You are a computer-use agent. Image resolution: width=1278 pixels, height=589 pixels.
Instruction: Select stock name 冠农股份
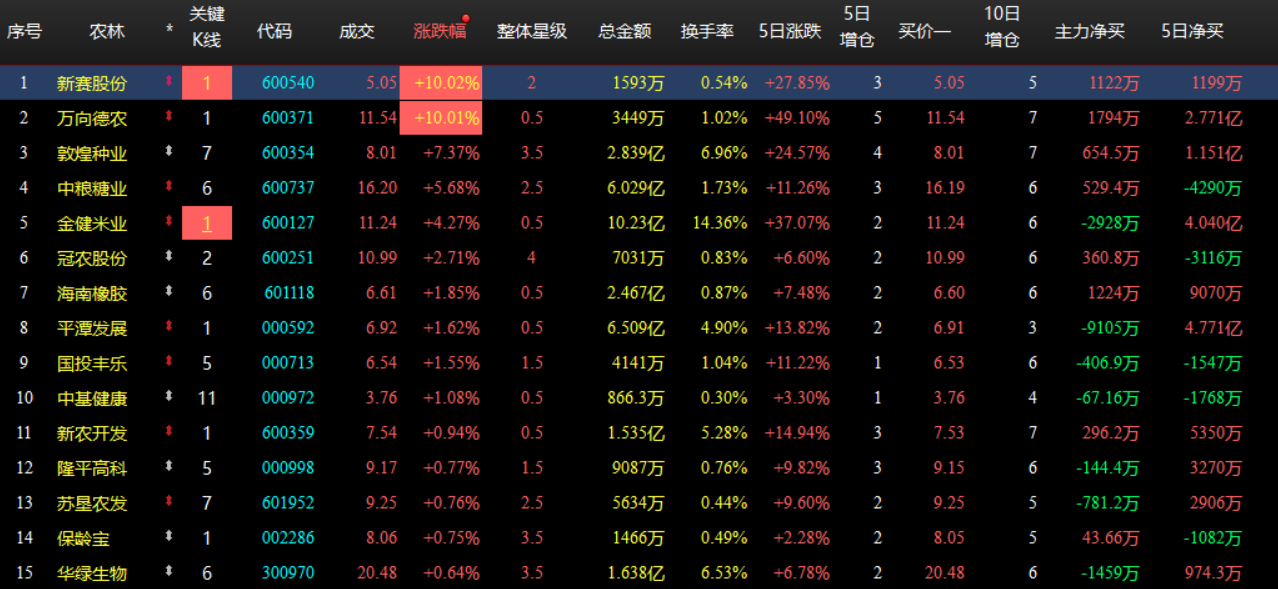92,258
